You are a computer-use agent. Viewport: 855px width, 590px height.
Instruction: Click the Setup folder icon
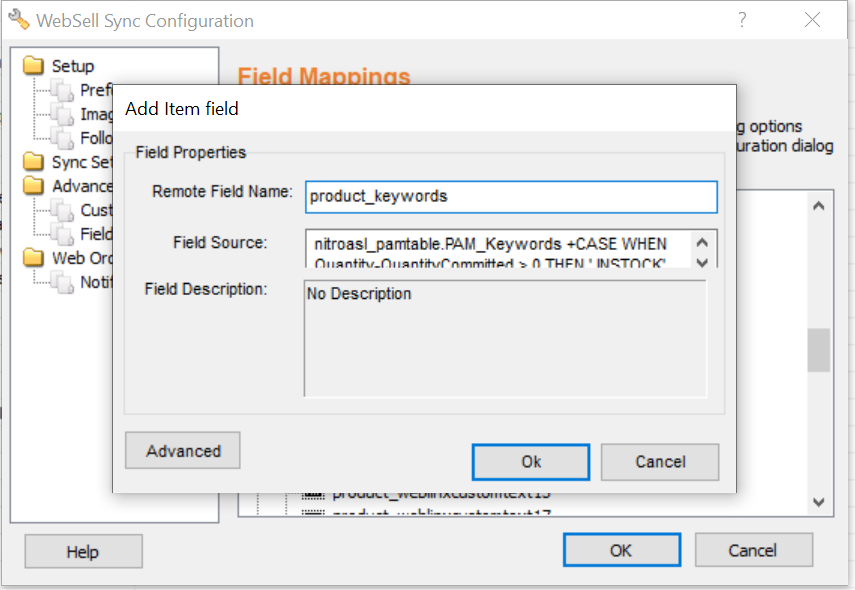point(34,66)
